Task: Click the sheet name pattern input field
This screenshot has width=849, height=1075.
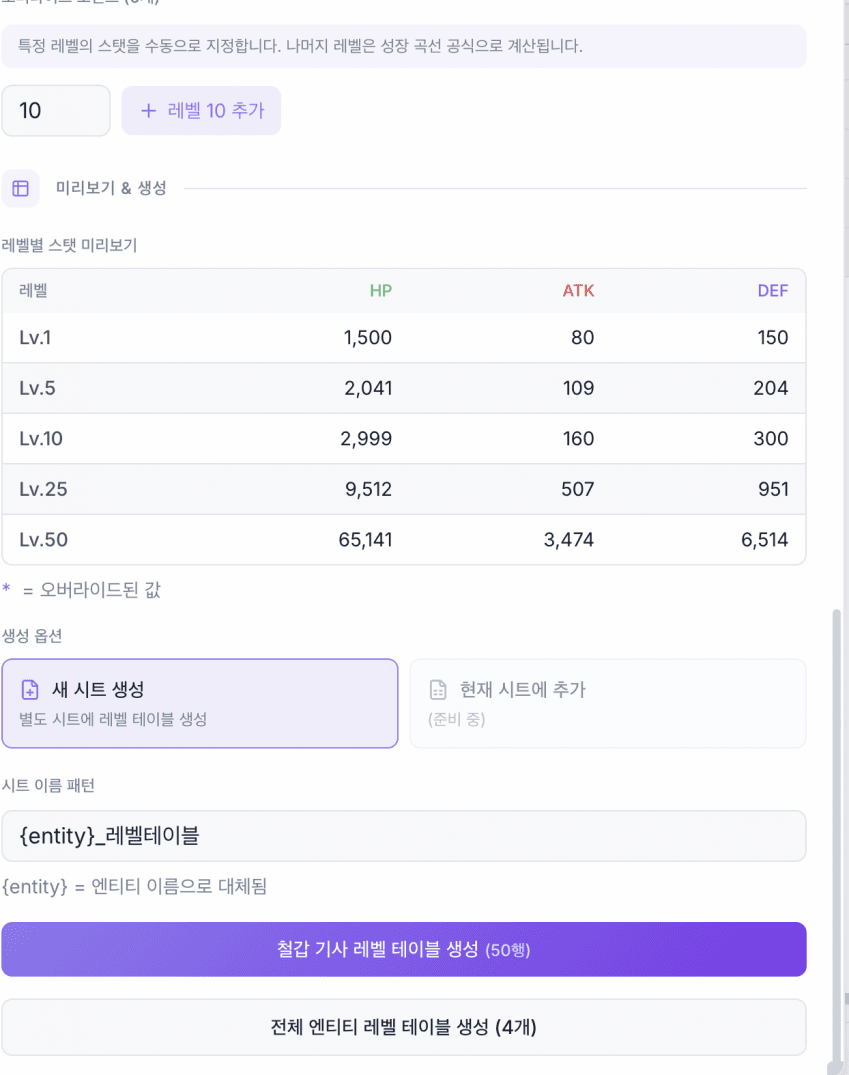Action: click(403, 836)
